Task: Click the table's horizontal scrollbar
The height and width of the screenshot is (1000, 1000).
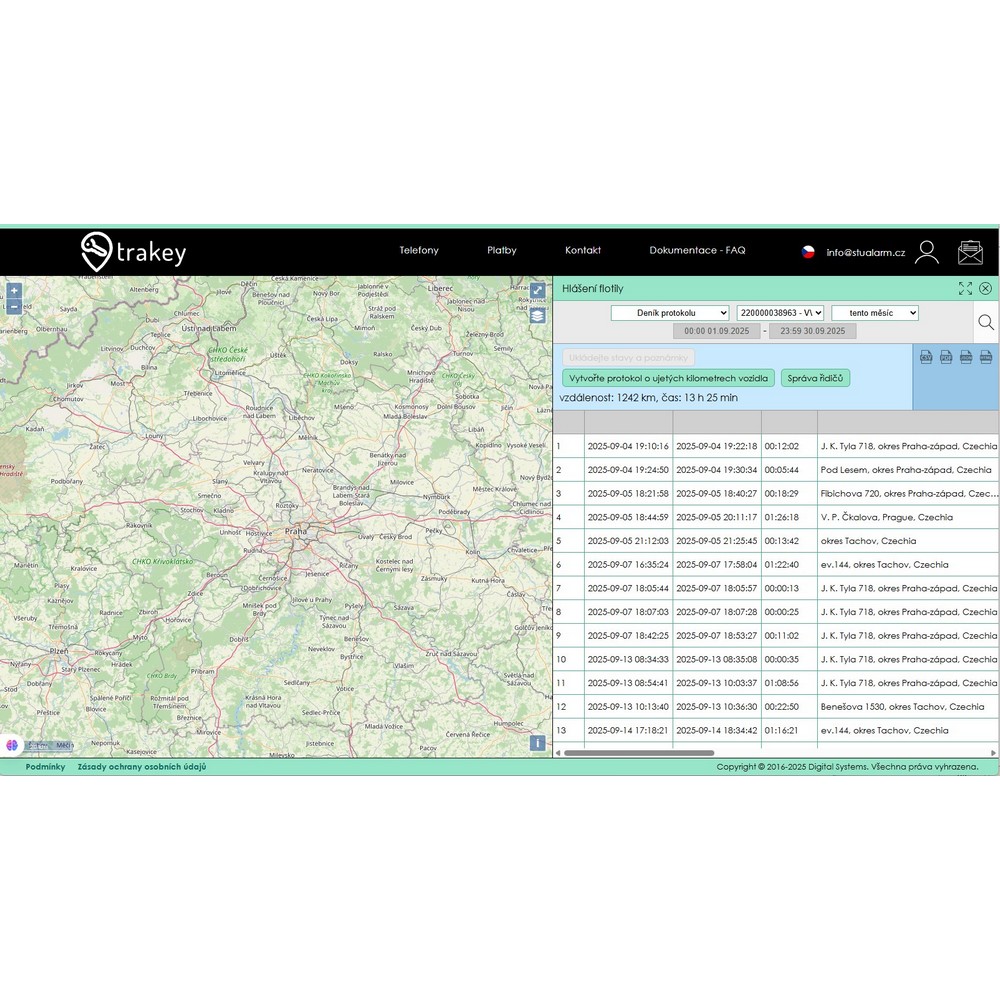Action: click(638, 753)
